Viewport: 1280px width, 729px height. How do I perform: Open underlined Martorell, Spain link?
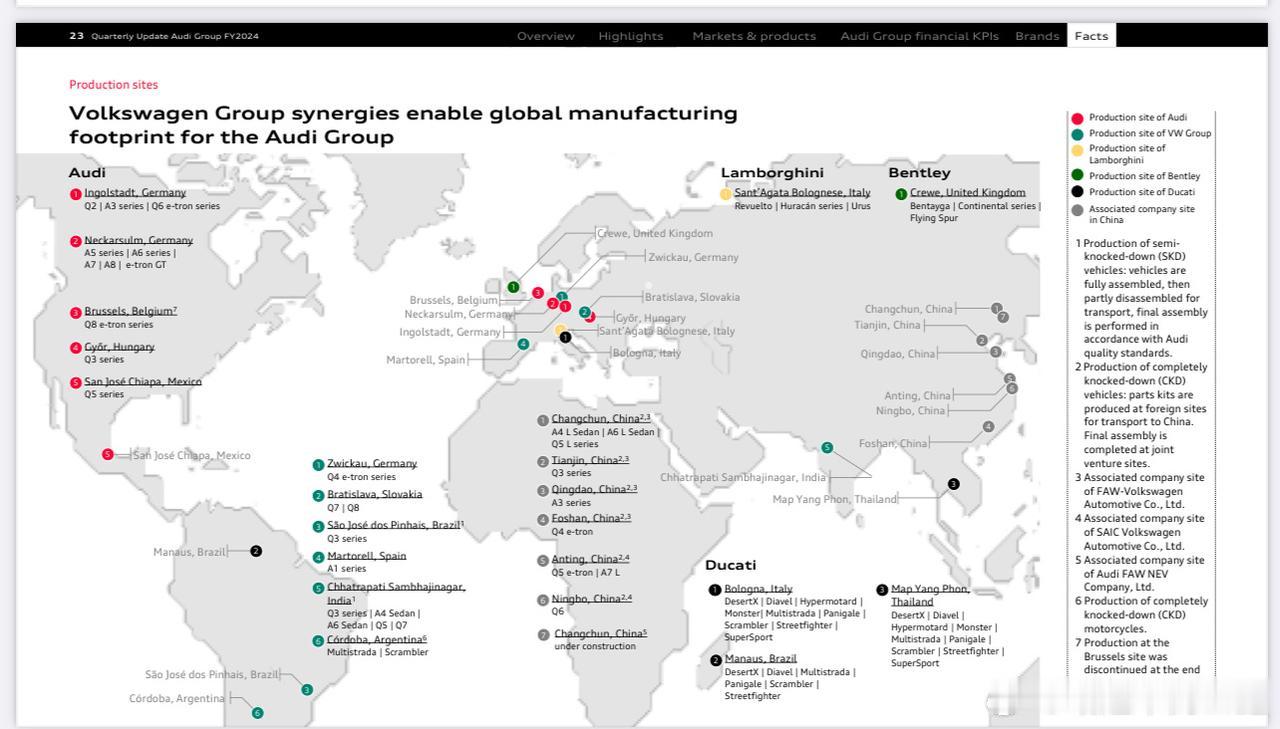tap(367, 556)
